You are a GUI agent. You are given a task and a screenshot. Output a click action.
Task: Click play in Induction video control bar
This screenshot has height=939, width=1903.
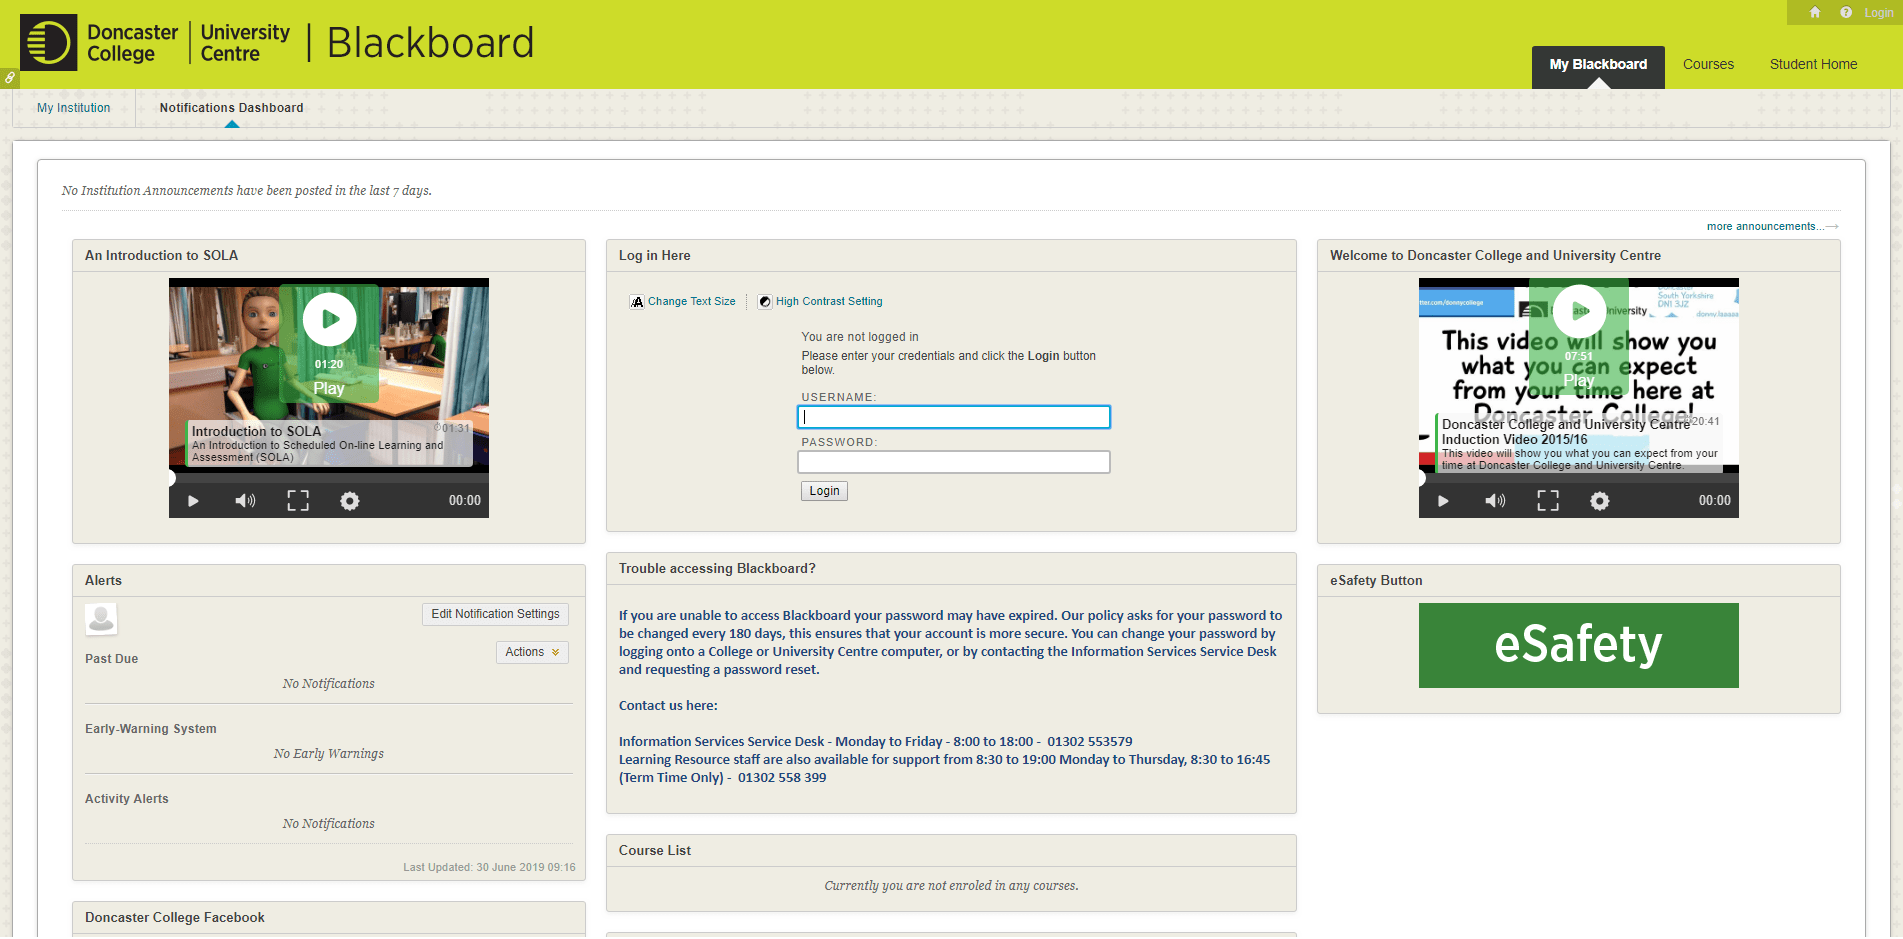[1443, 501]
